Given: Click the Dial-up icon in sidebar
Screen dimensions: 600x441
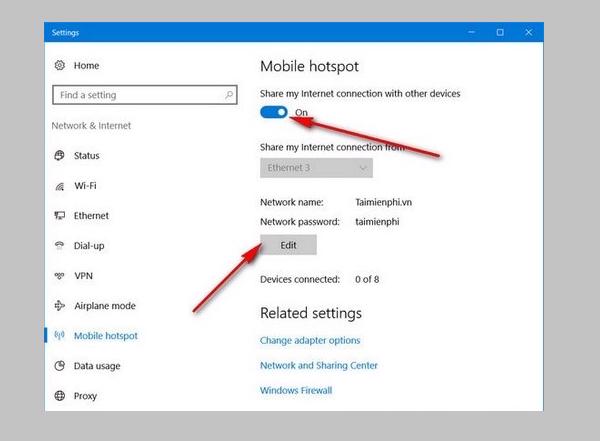Looking at the screenshot, I should [60, 246].
